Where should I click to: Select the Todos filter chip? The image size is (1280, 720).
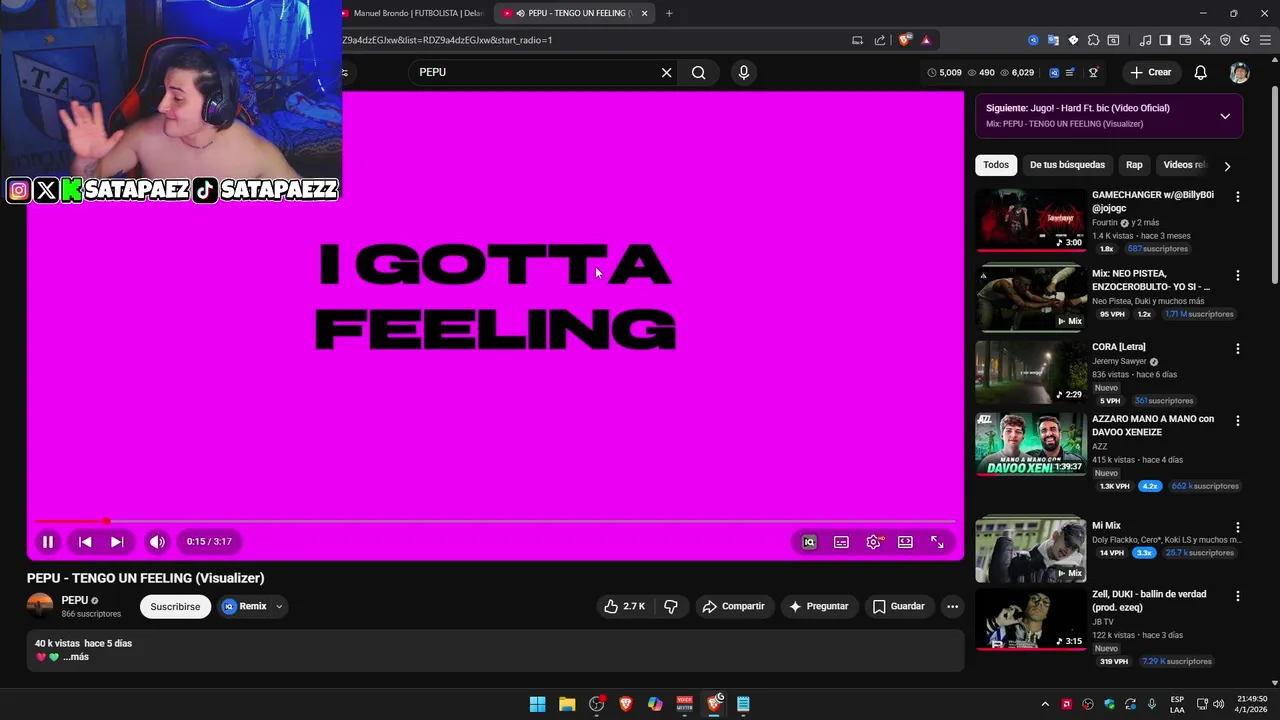996,165
